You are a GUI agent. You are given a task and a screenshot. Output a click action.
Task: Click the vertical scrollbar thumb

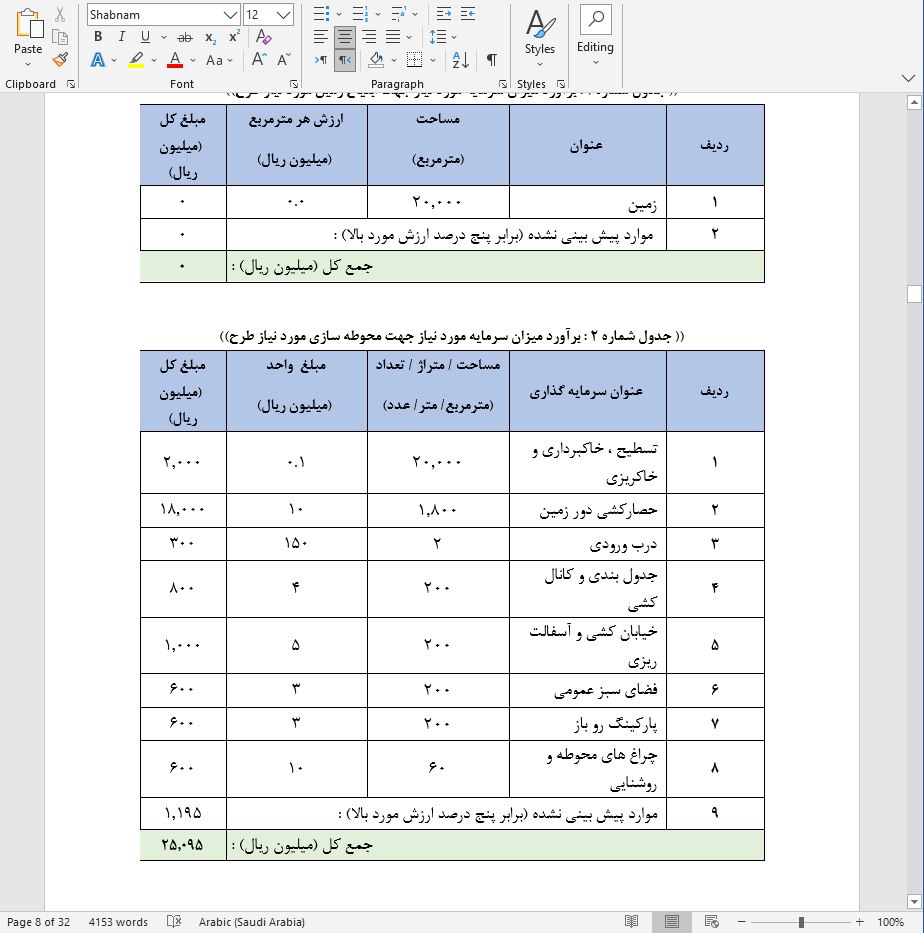tap(914, 294)
